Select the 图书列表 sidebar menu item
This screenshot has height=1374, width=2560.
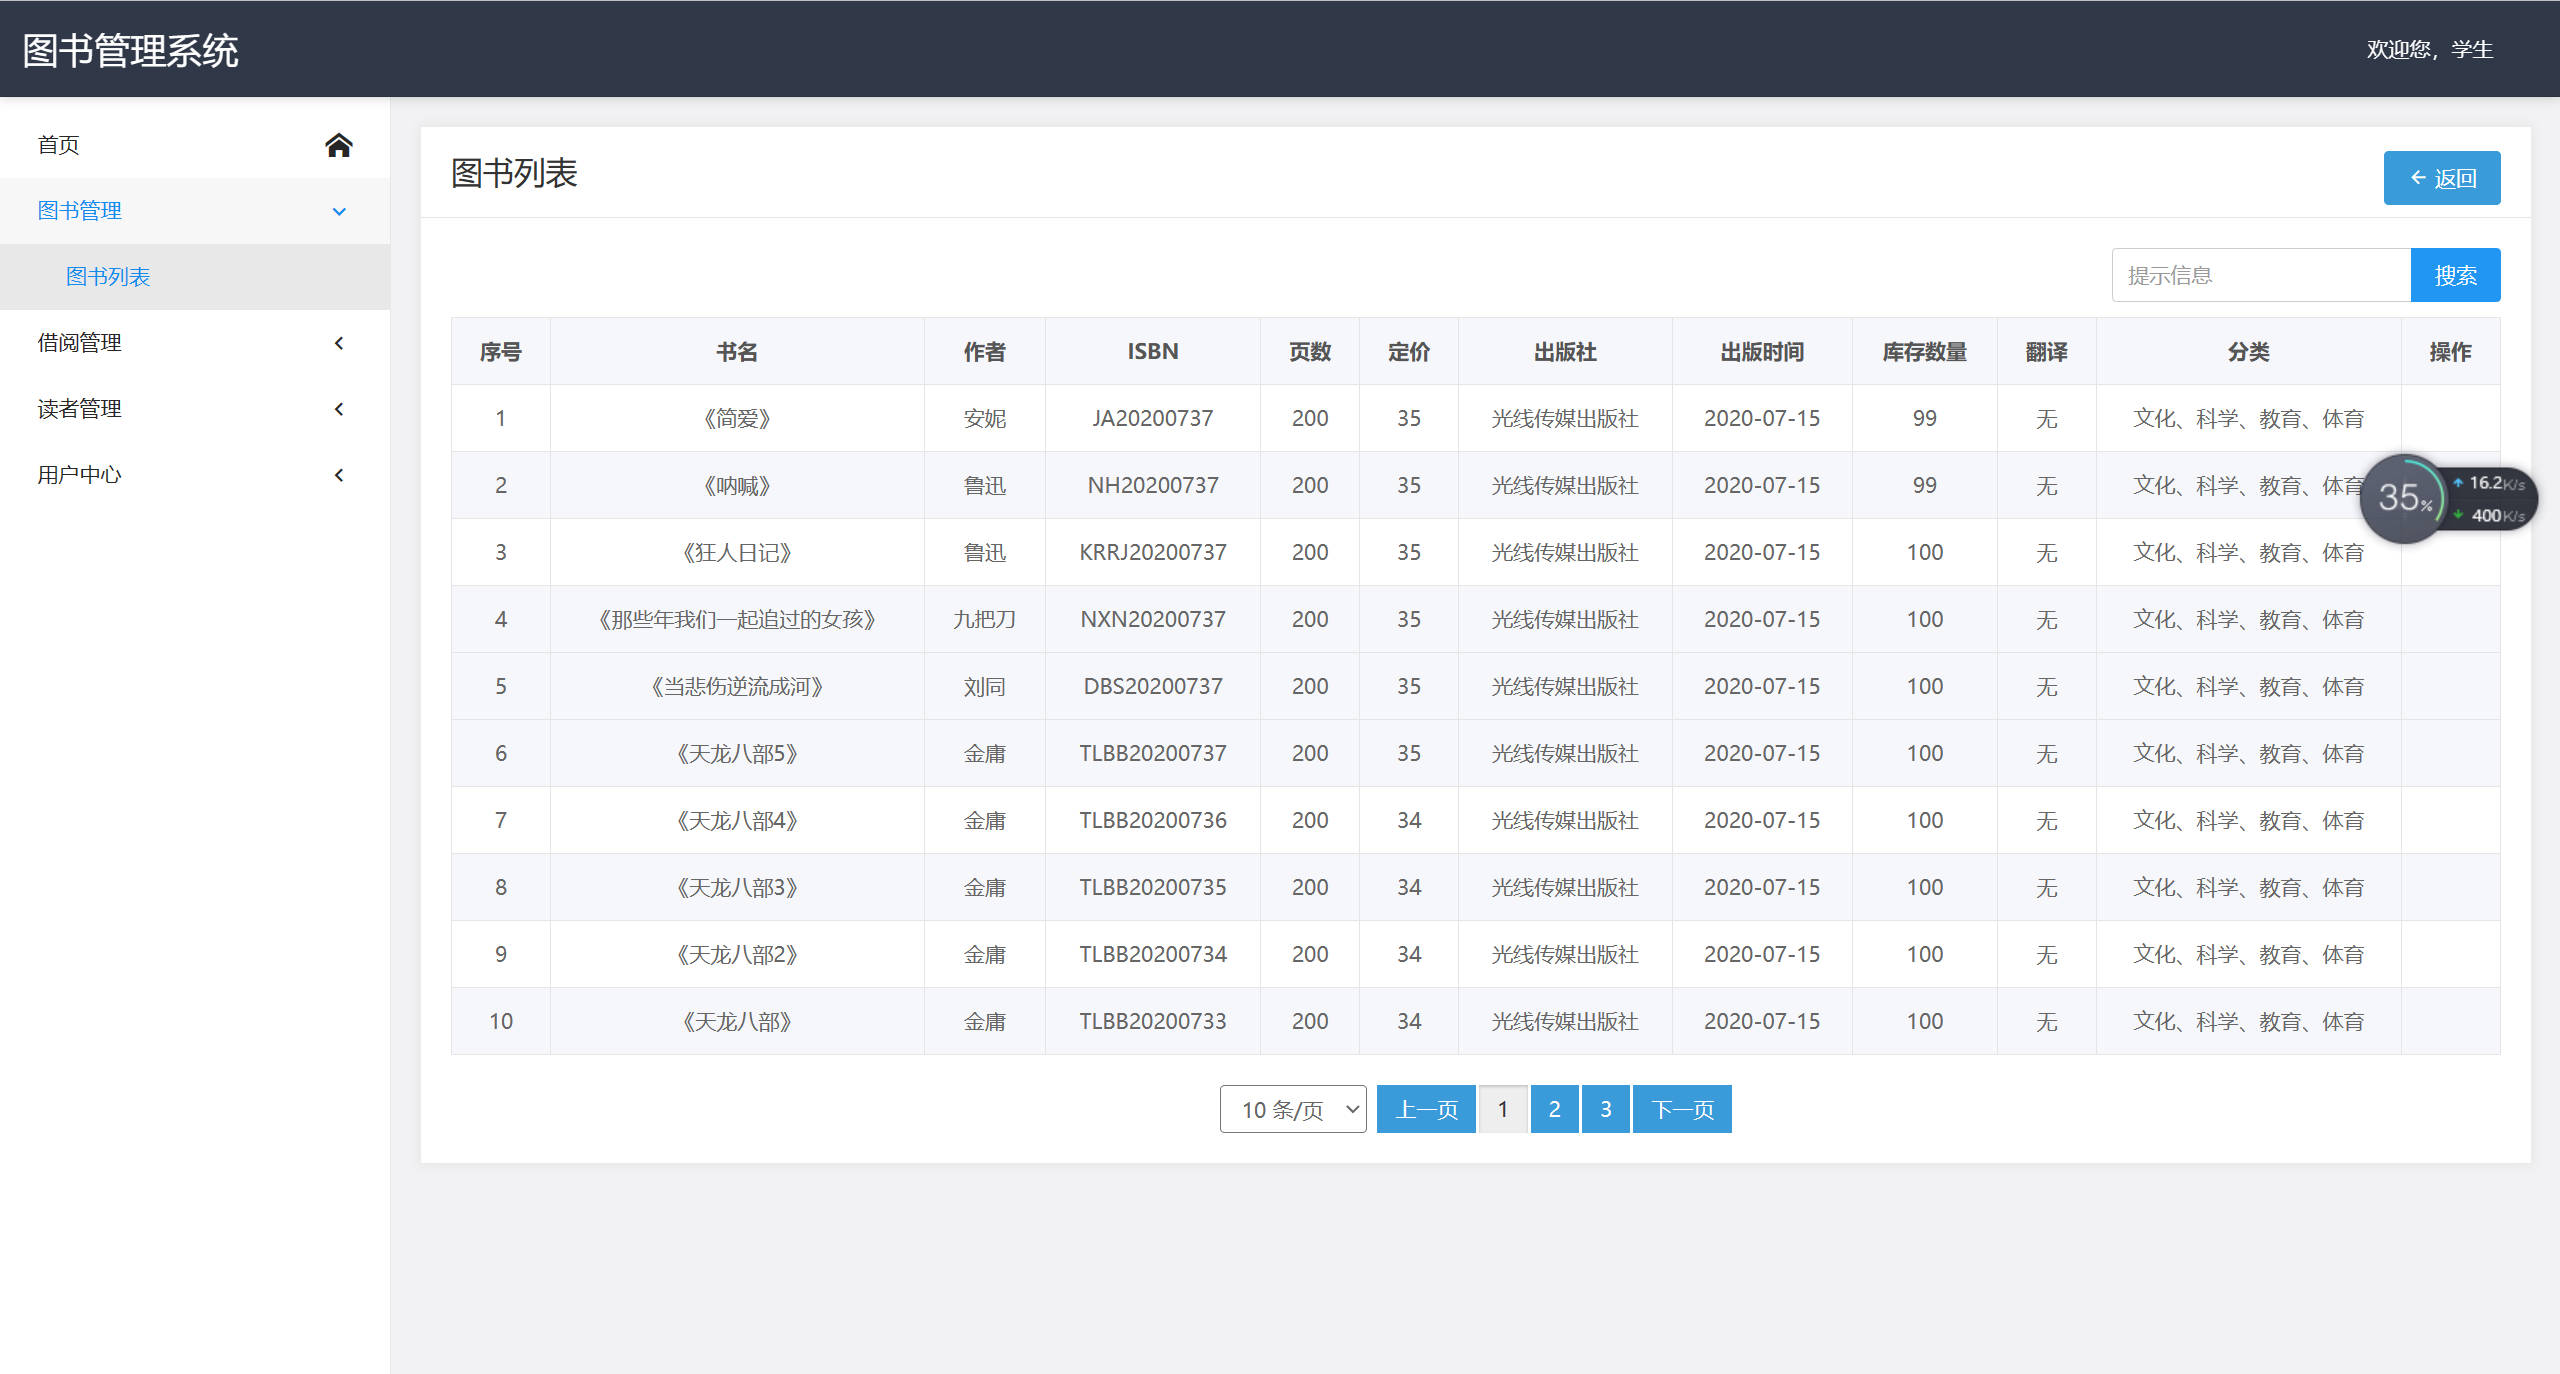(107, 276)
